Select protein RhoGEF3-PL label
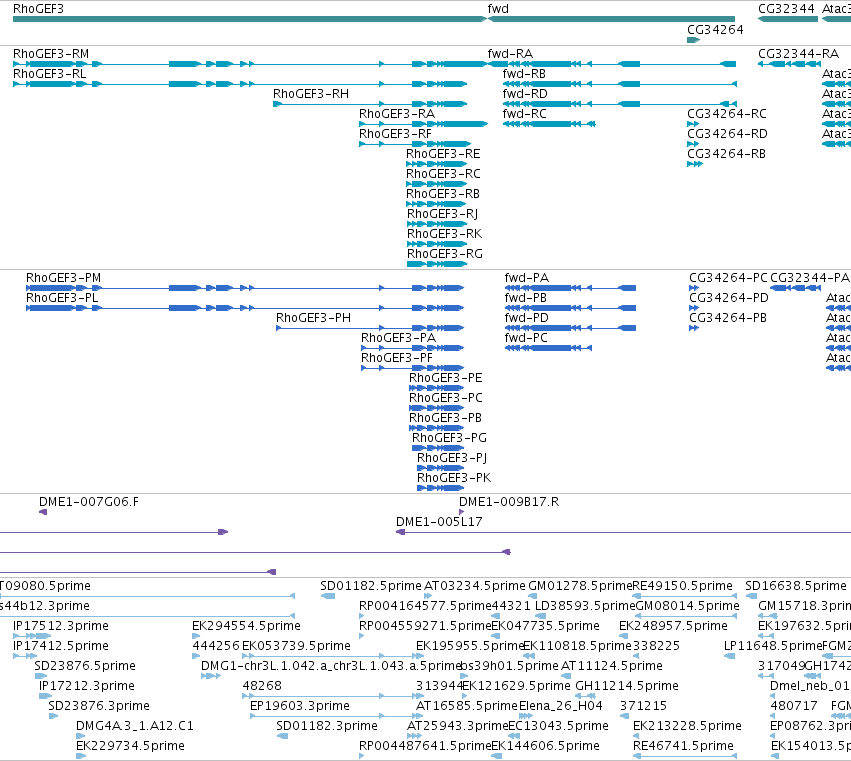The image size is (851, 761). 62,298
